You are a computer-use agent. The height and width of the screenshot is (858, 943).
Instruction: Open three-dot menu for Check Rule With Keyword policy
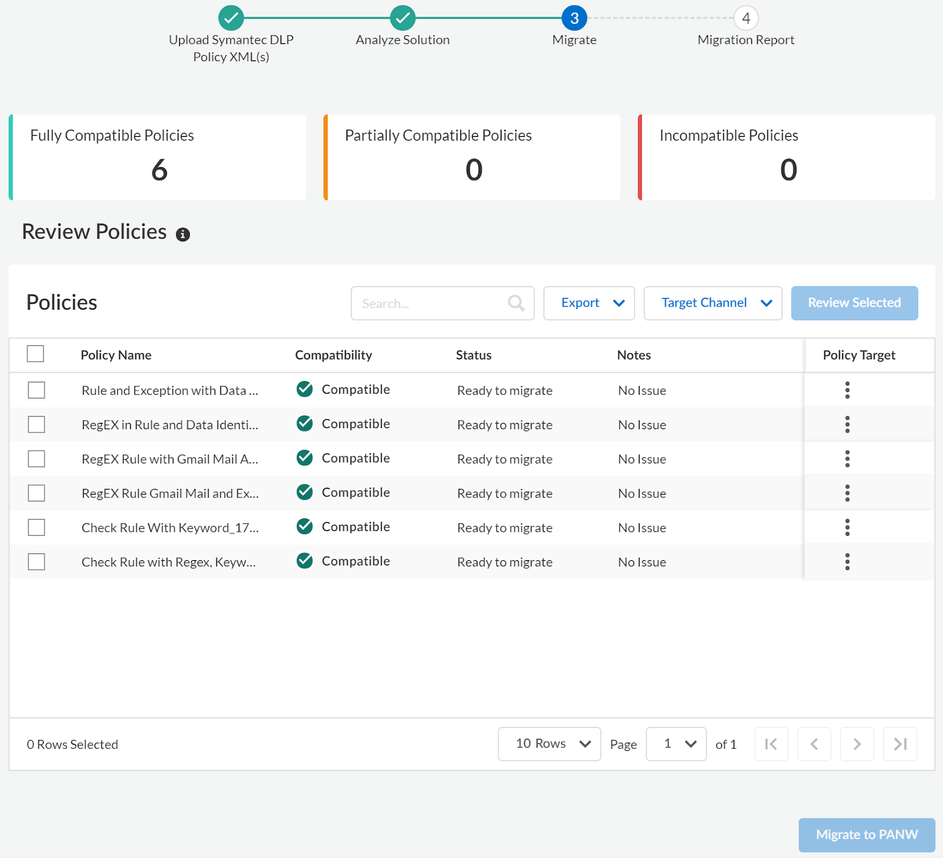847,527
